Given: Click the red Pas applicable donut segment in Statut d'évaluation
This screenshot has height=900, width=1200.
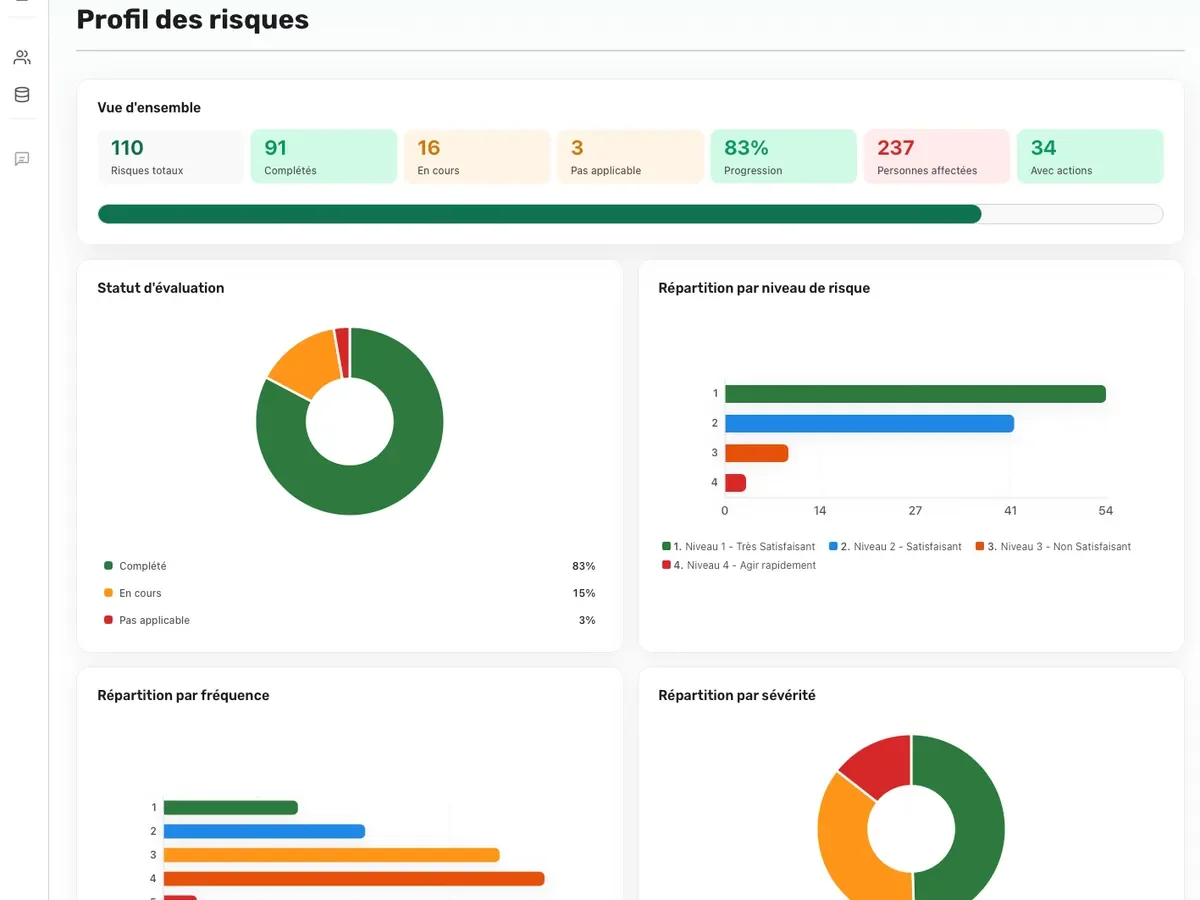Looking at the screenshot, I should pyautogui.click(x=342, y=353).
